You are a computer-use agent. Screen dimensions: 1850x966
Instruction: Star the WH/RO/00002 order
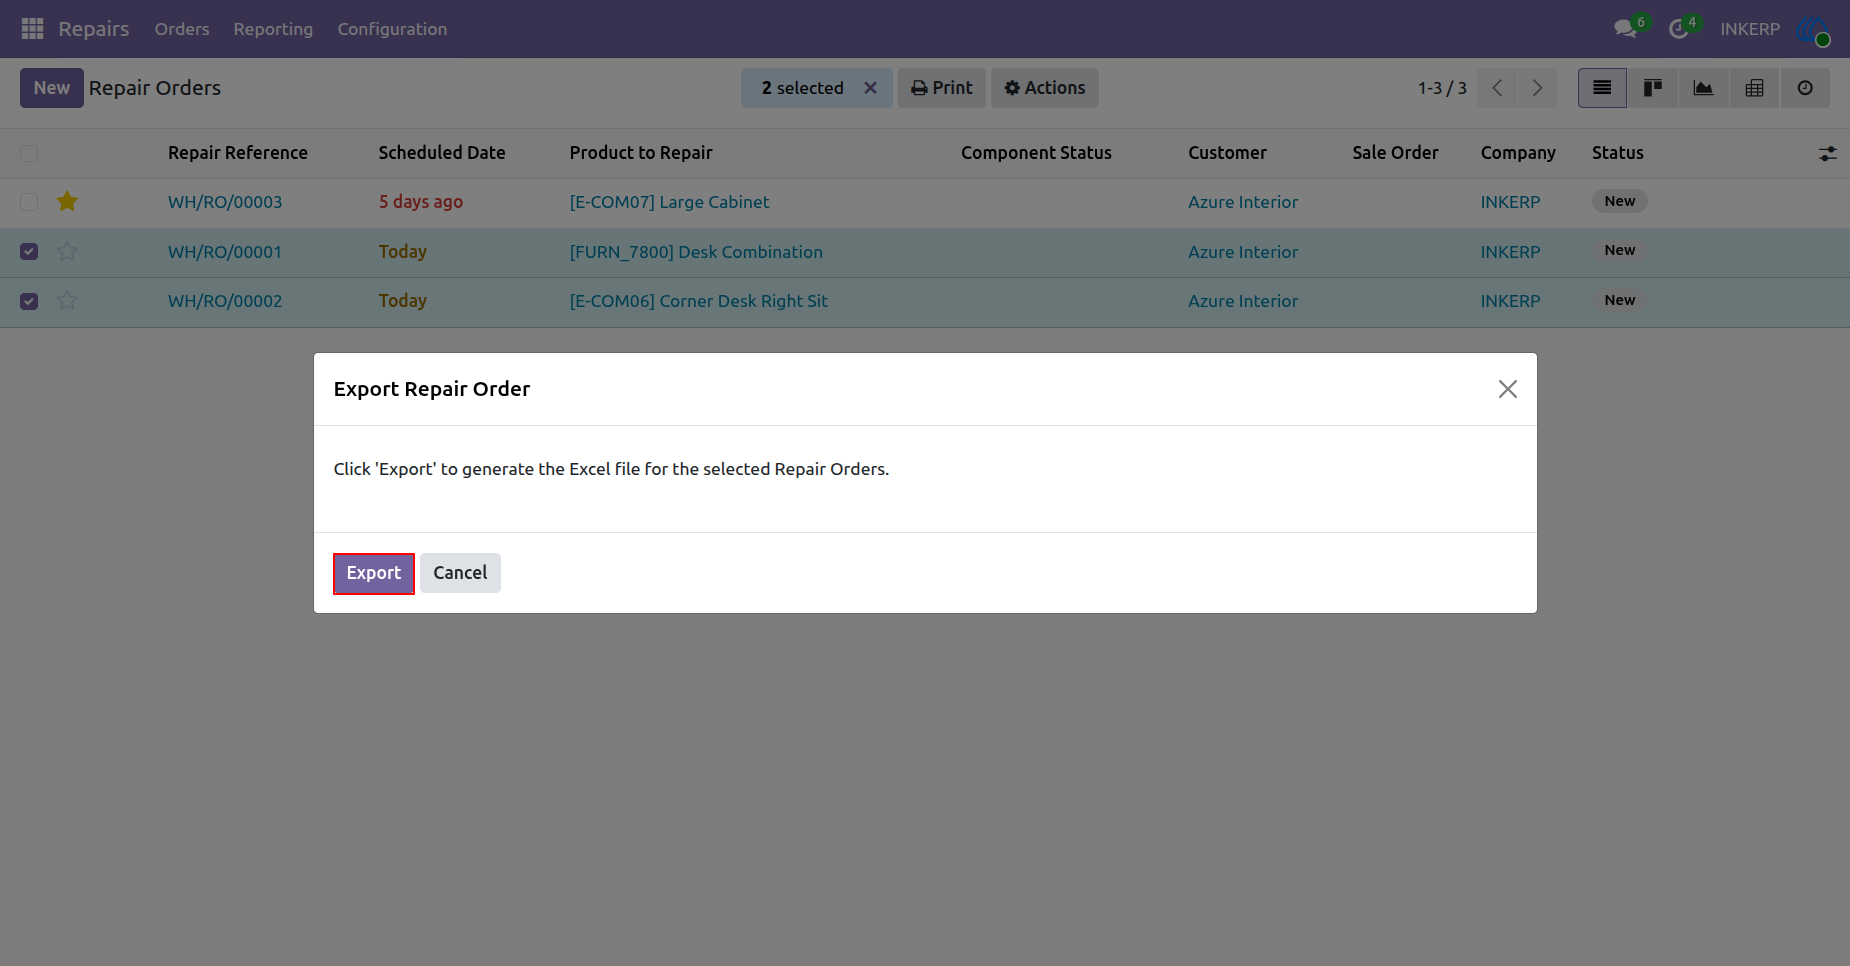[67, 301]
